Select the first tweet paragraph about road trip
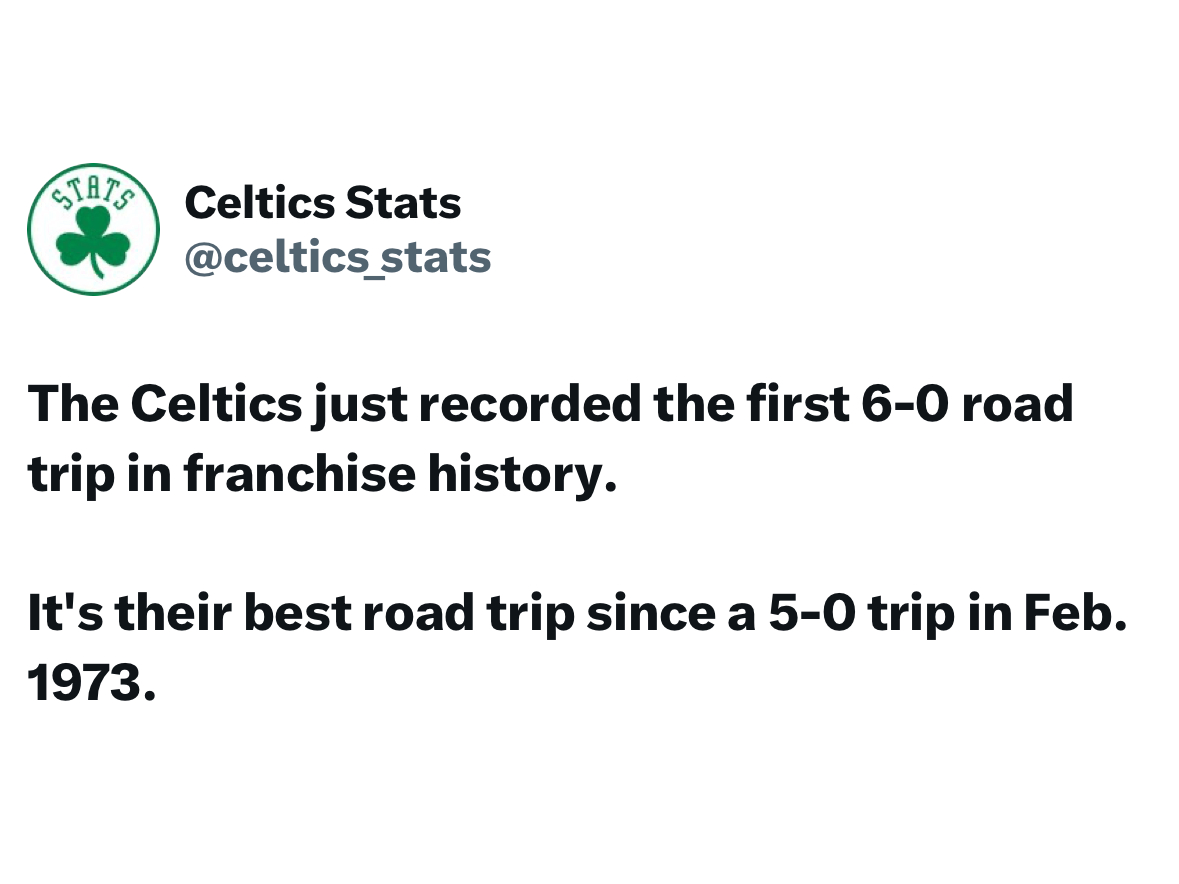1179x884 pixels. pyautogui.click(x=550, y=439)
